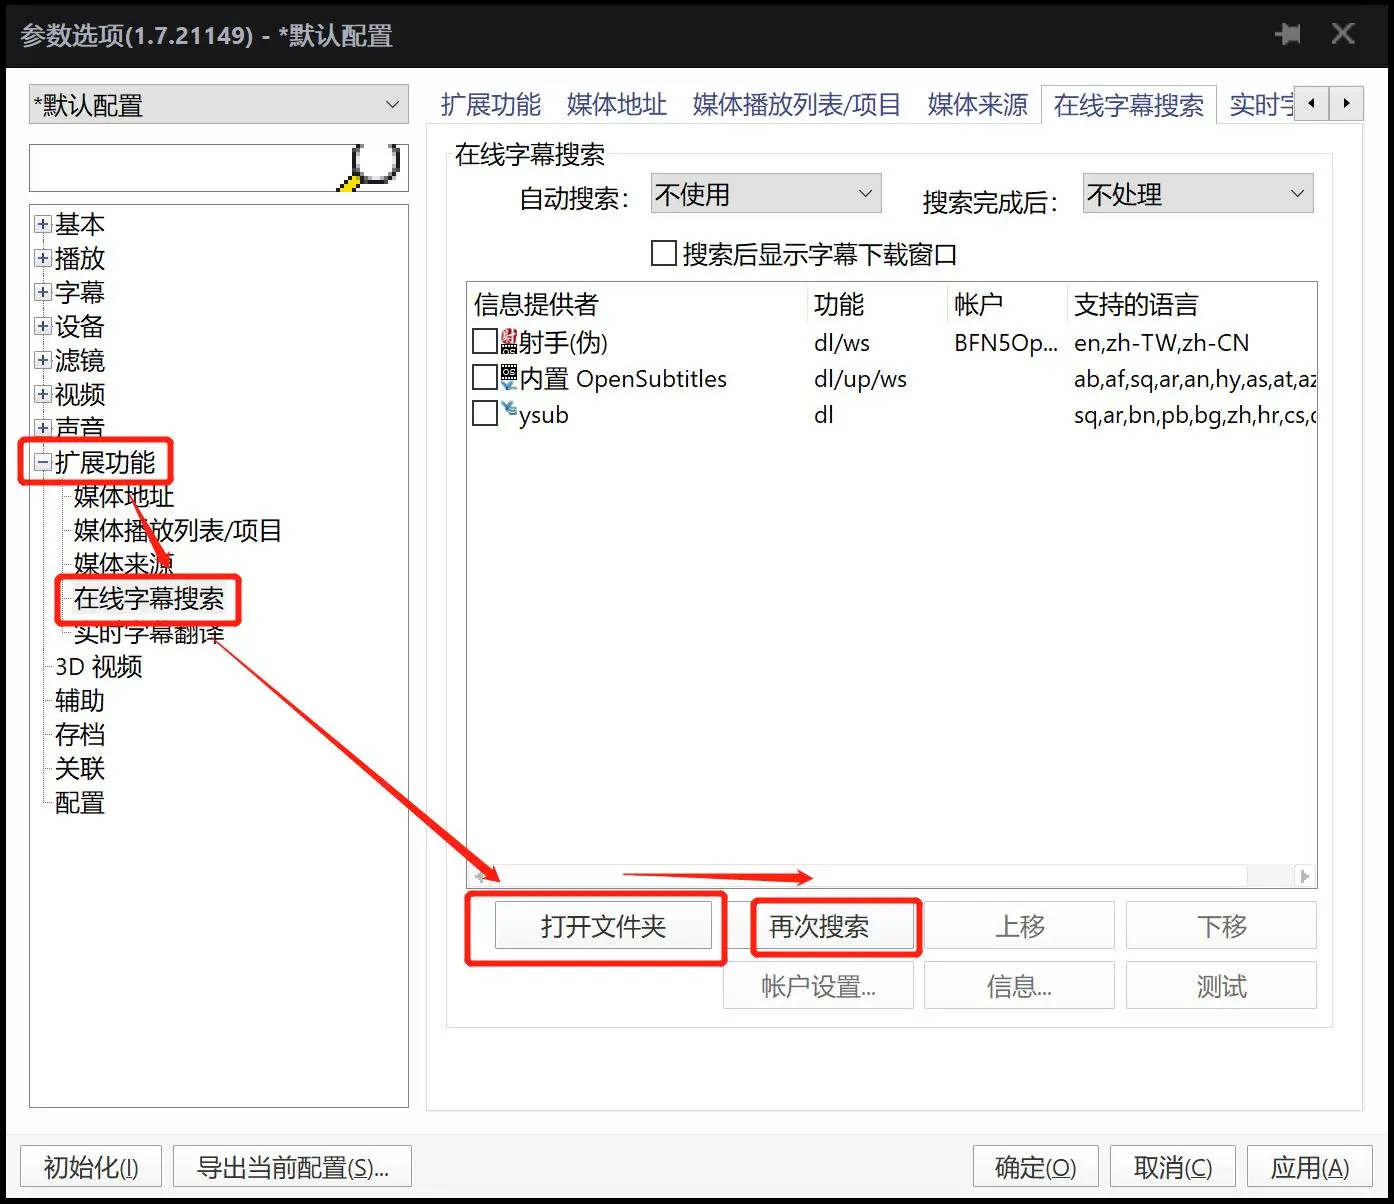Click the 内置 OpenSubtitles provider icon

click(x=509, y=378)
